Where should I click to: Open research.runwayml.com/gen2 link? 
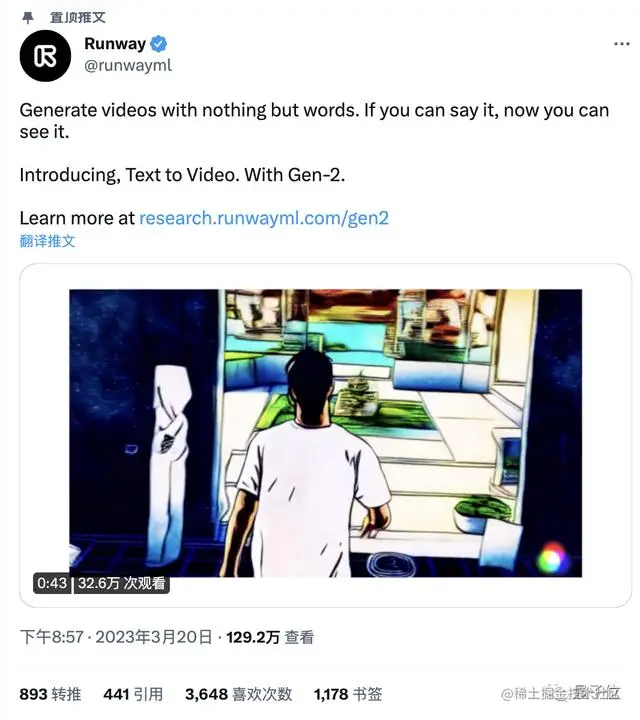click(x=264, y=218)
